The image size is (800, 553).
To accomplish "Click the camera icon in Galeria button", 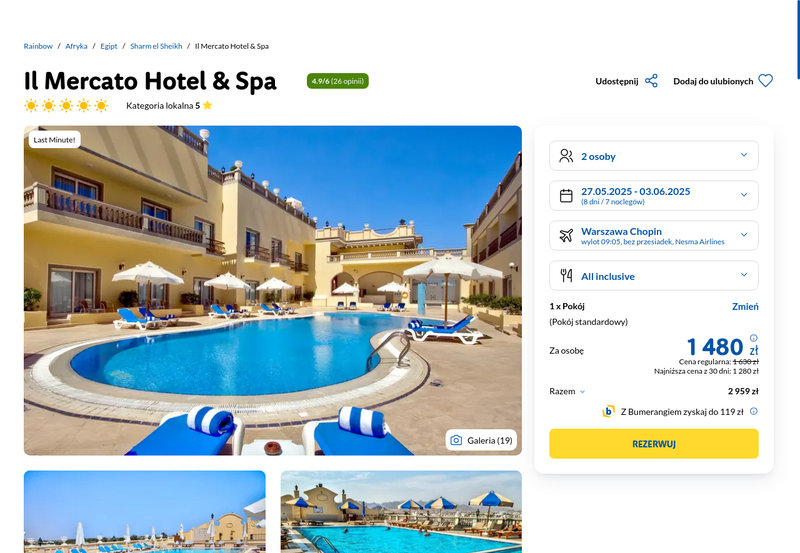I will [x=456, y=440].
